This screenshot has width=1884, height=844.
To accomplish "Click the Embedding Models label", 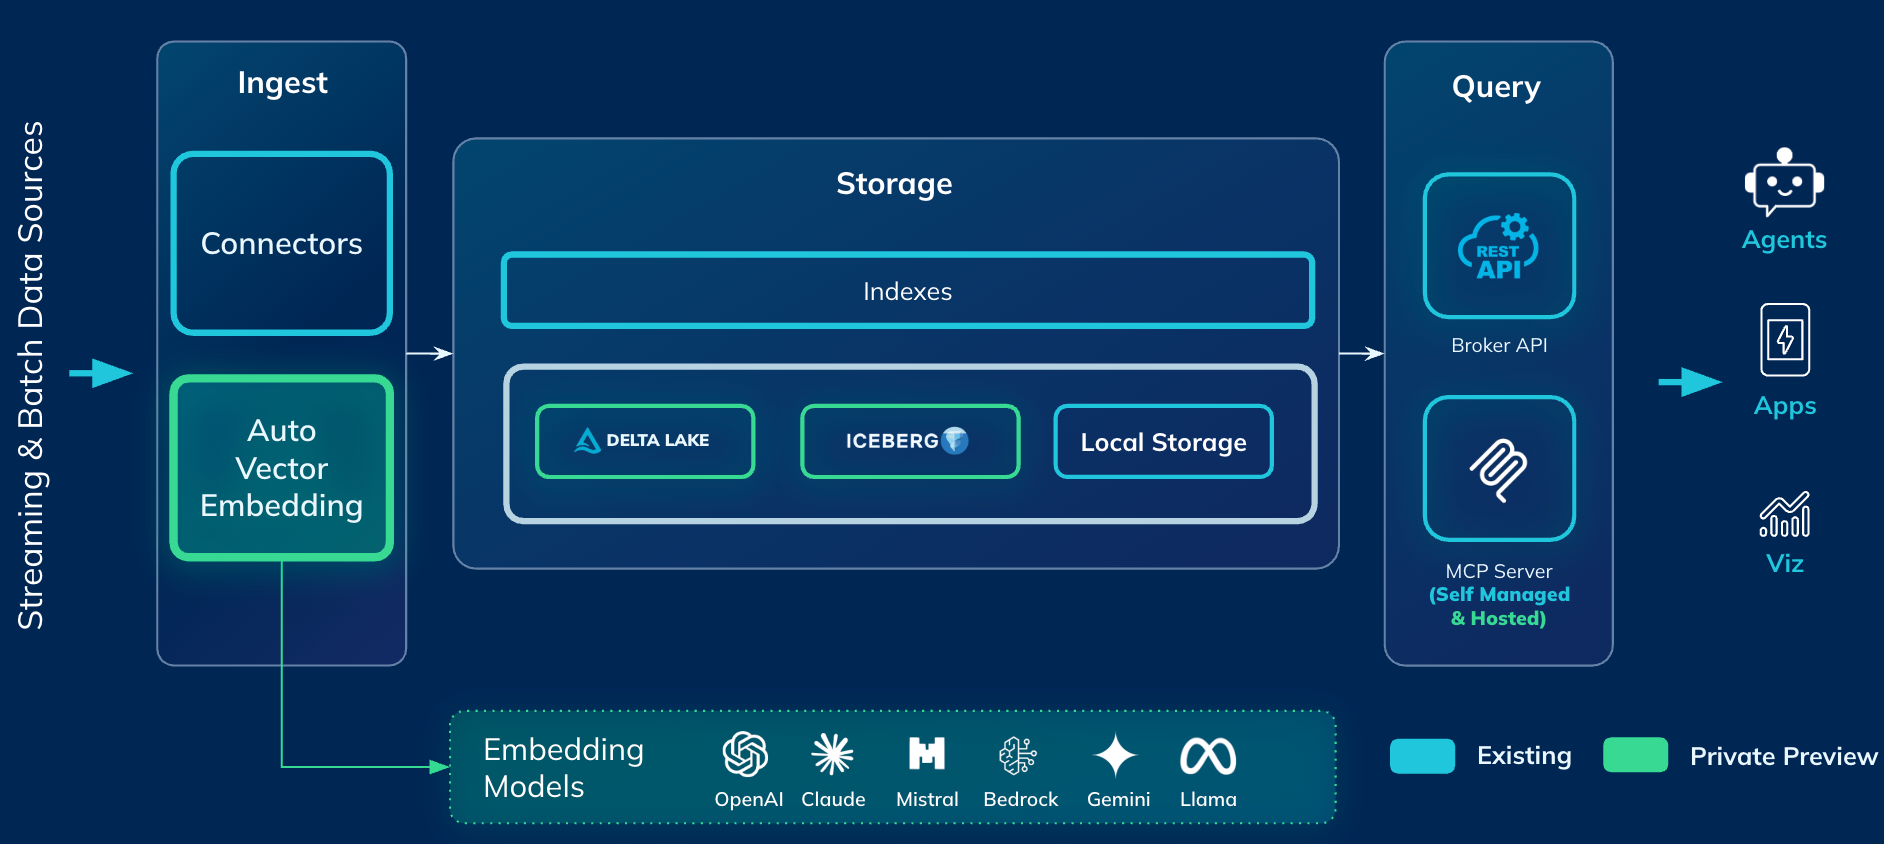I will pos(563,768).
